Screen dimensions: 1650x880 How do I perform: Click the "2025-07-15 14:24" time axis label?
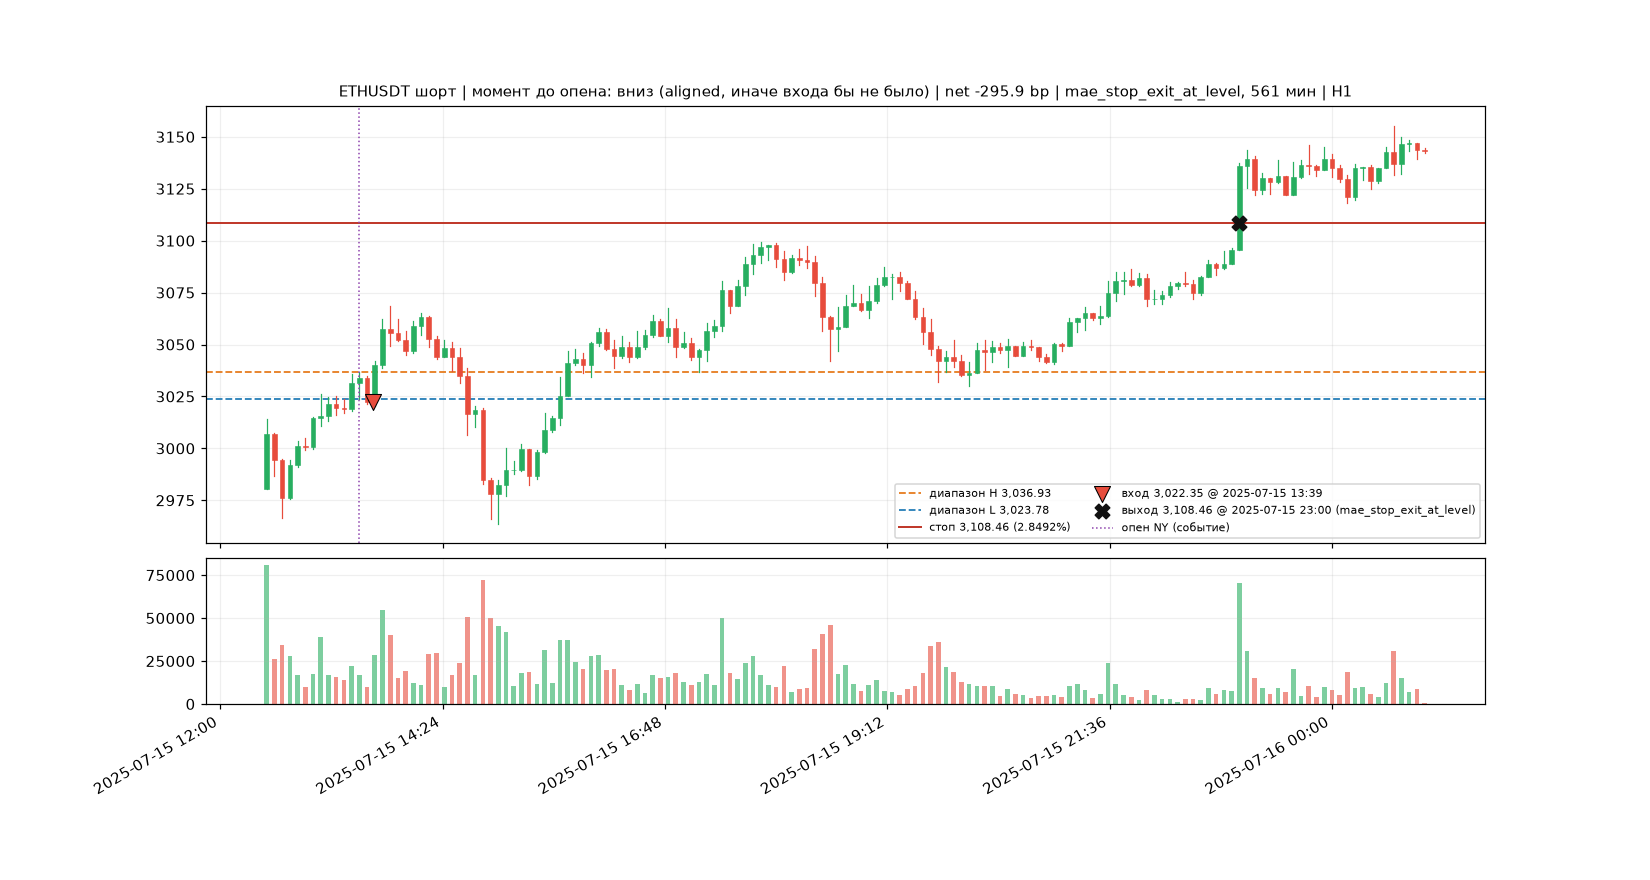pyautogui.click(x=378, y=756)
